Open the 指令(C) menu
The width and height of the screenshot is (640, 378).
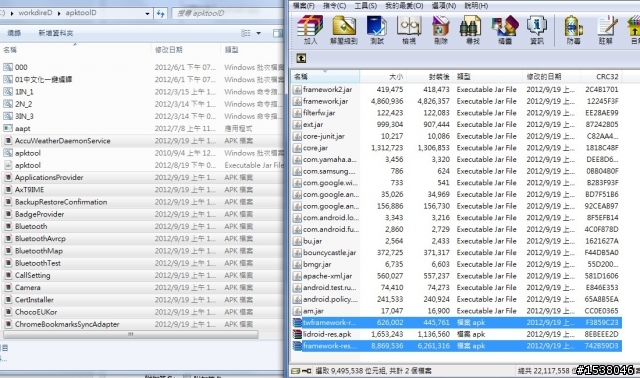tap(334, 6)
